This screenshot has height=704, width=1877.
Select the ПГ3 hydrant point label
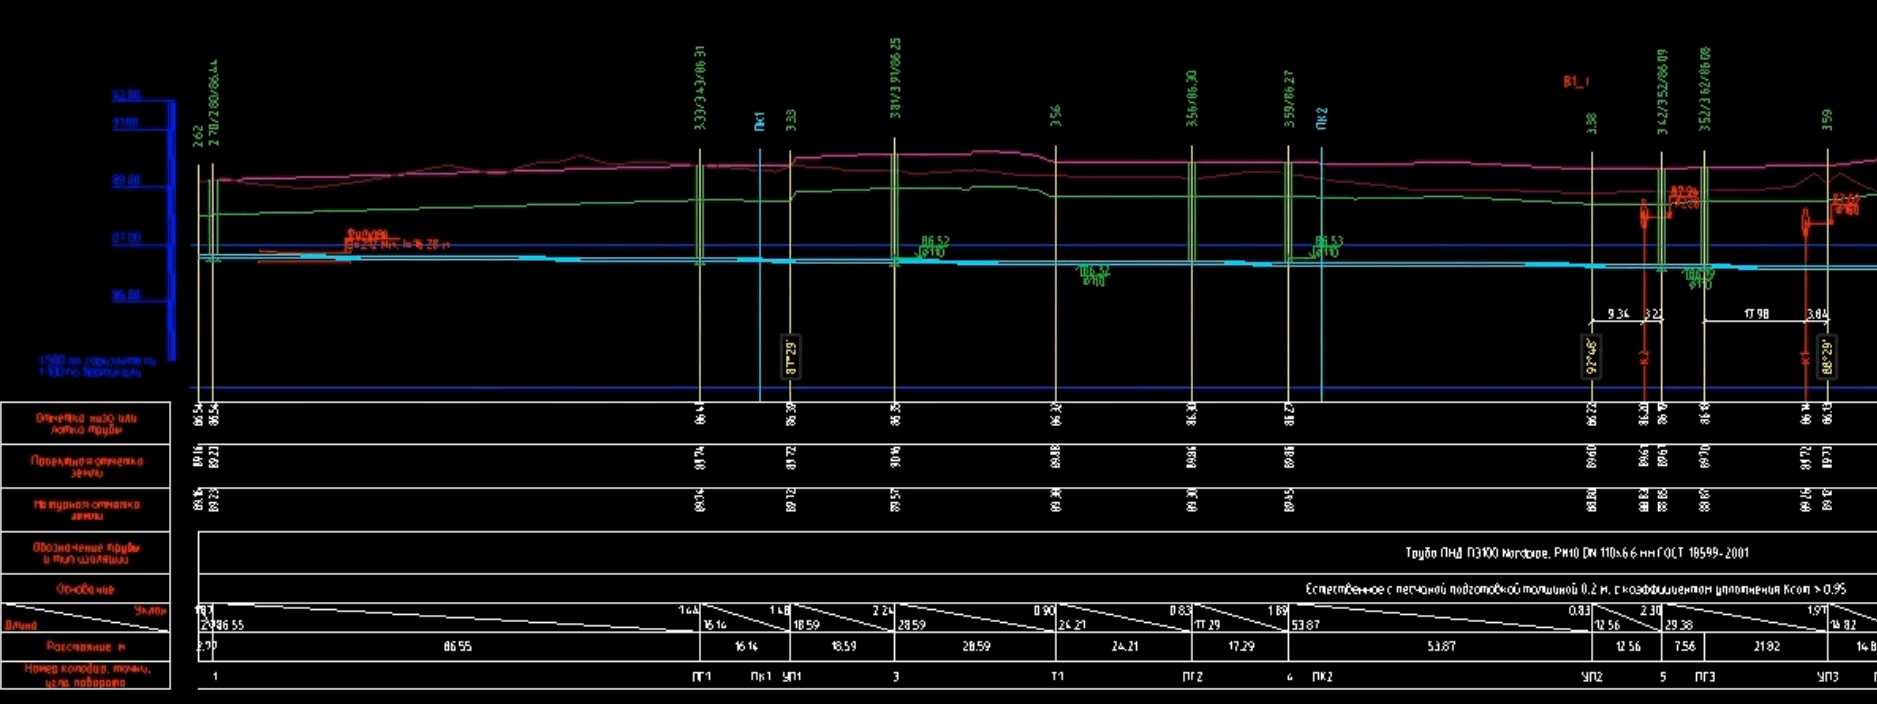(1705, 677)
